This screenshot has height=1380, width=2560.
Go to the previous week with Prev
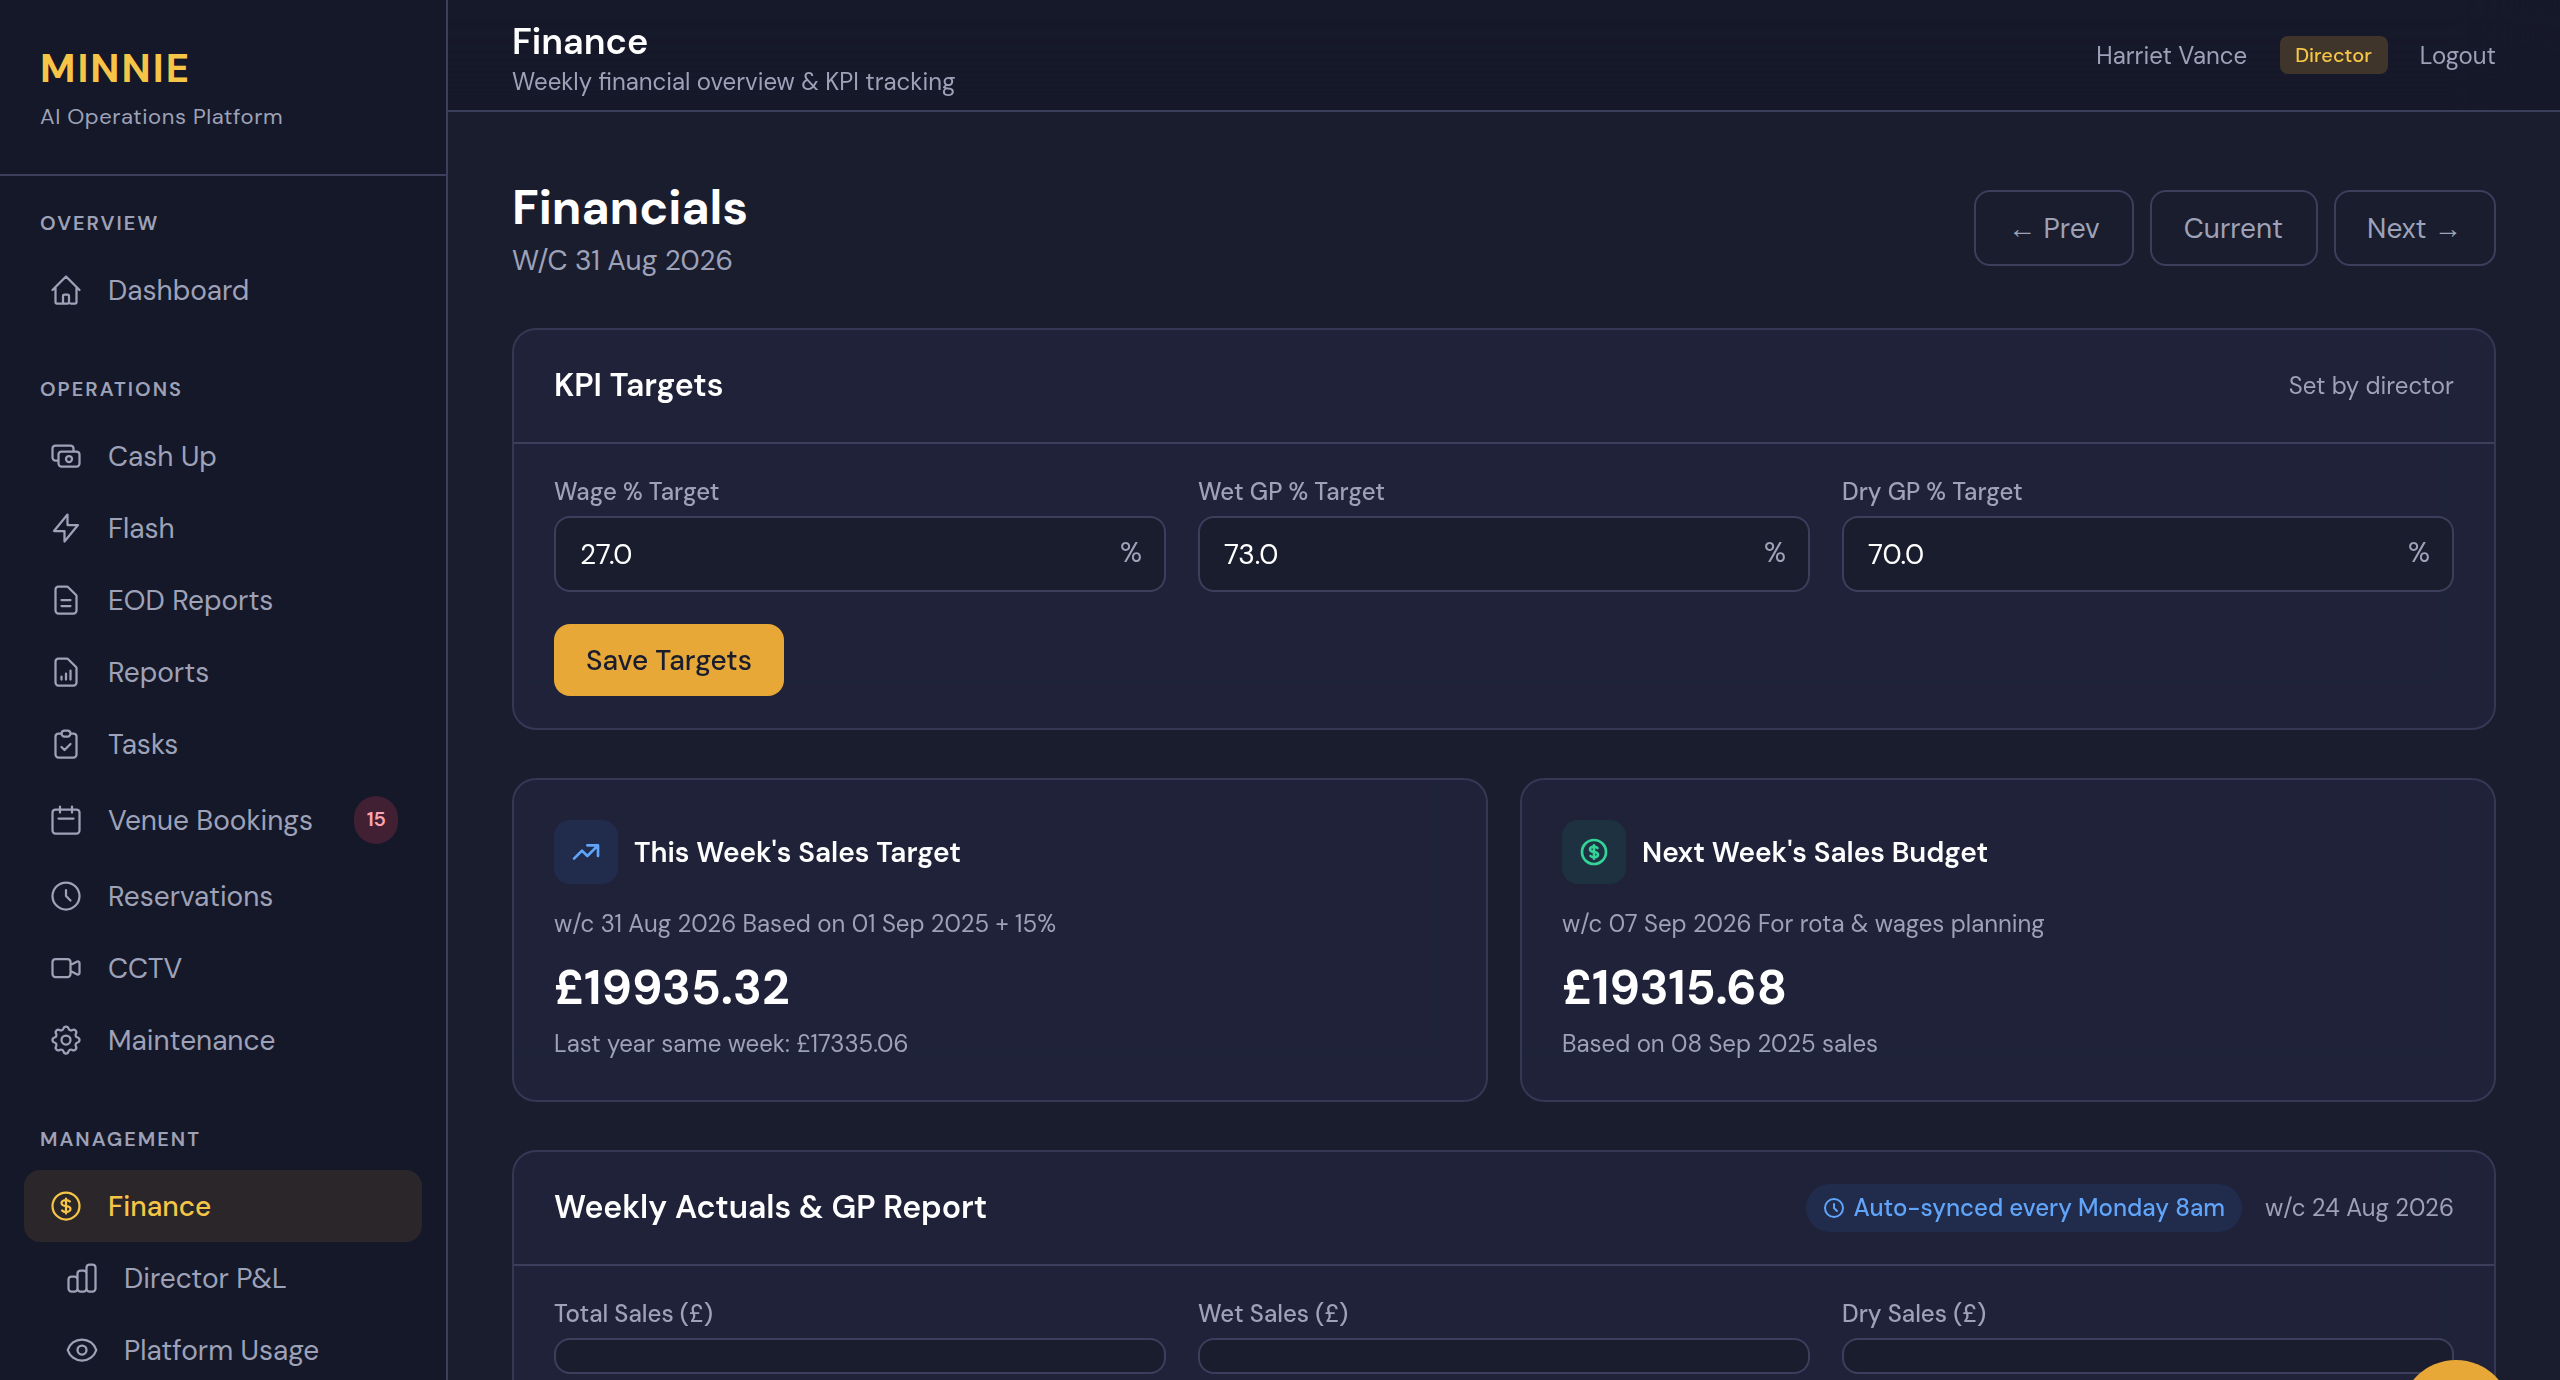pyautogui.click(x=2054, y=228)
